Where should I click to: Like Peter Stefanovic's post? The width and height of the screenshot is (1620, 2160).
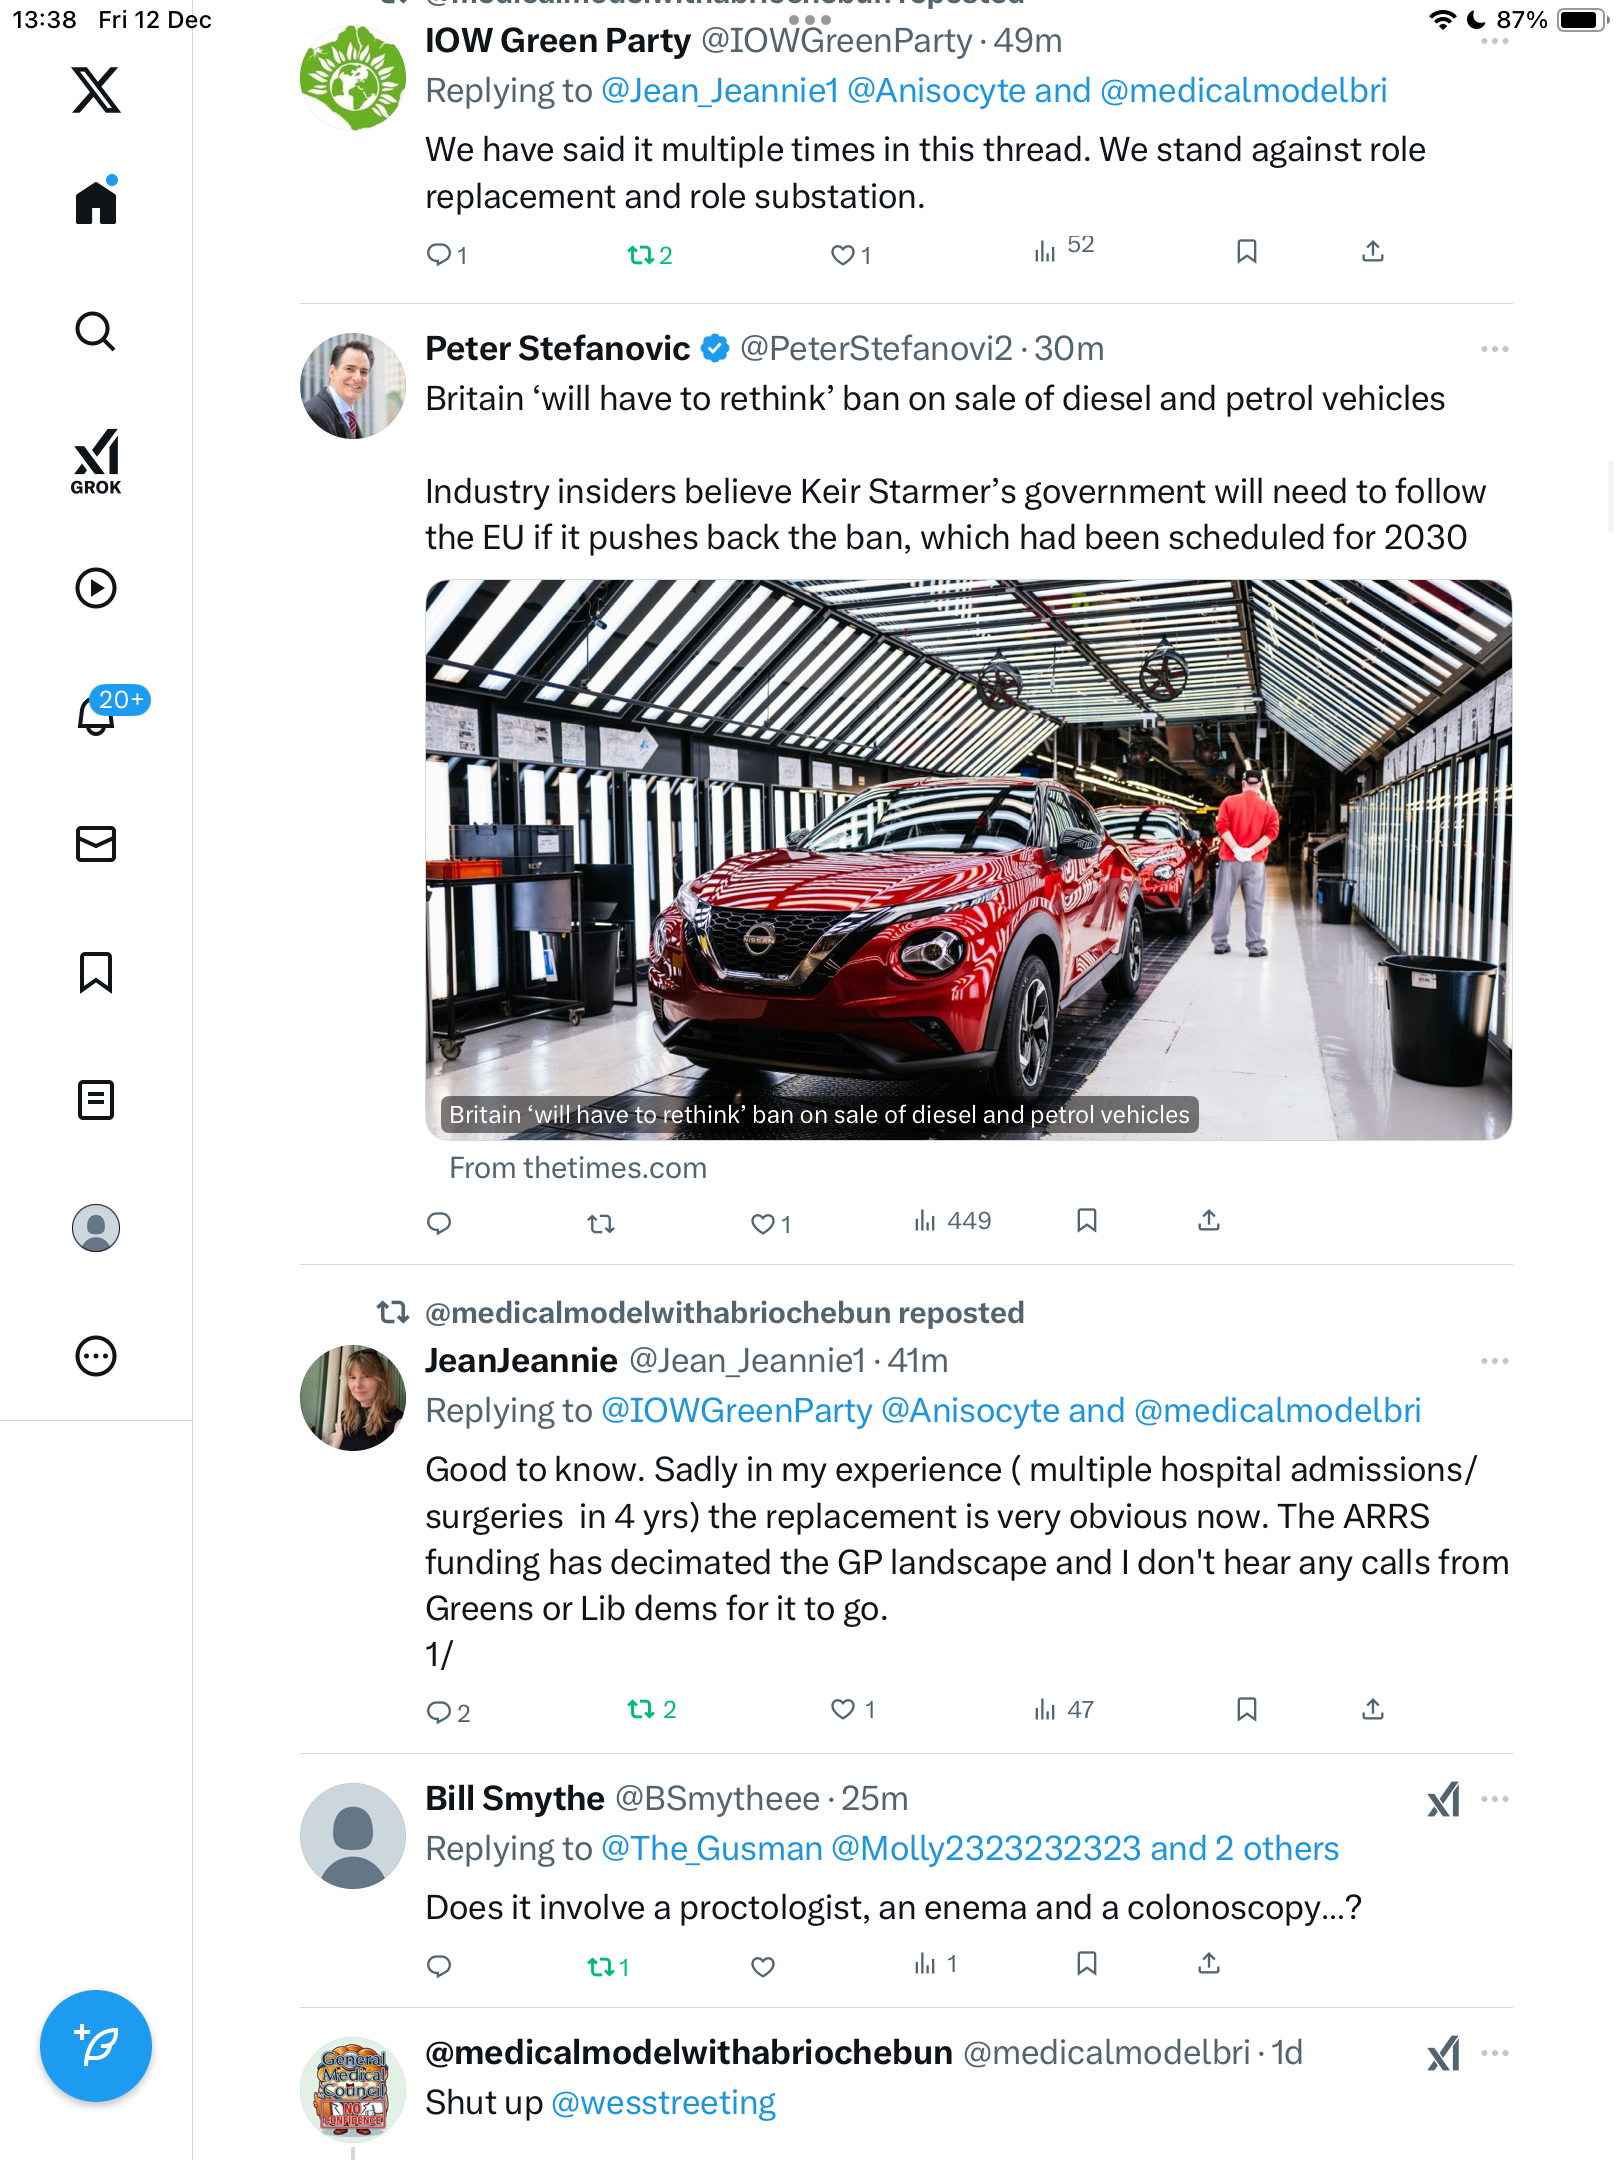(x=763, y=1223)
